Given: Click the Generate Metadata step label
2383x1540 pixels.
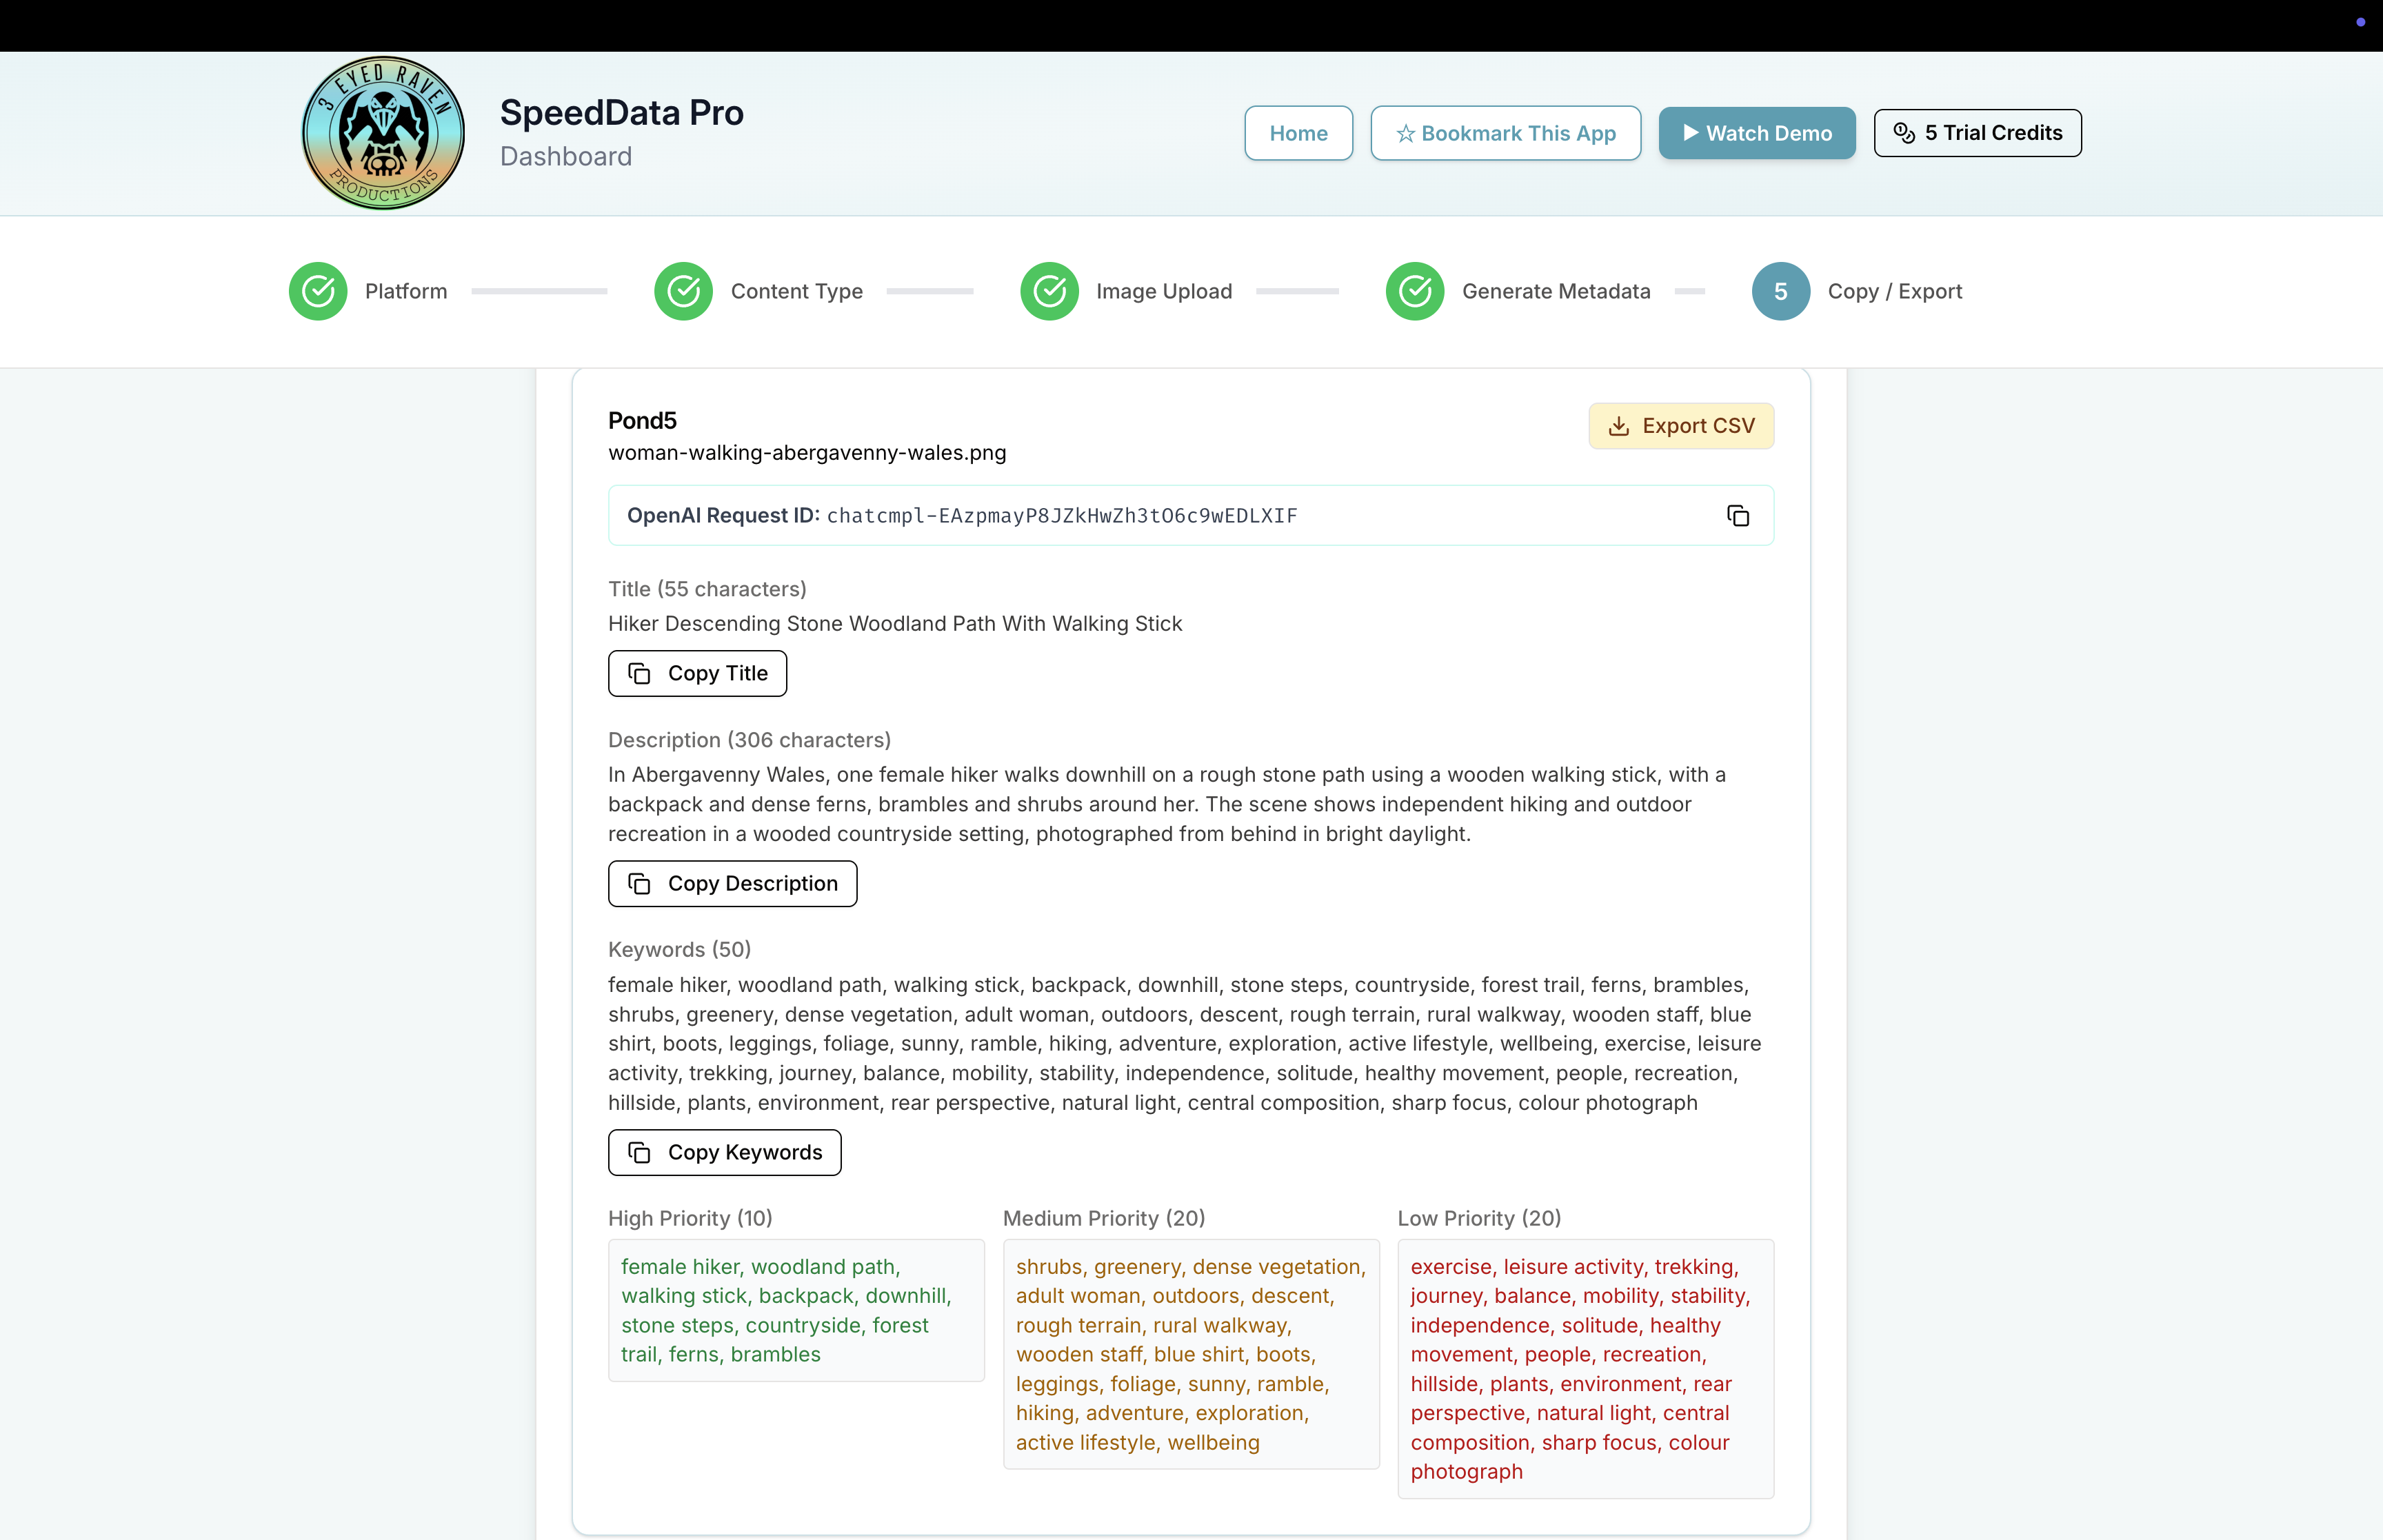Looking at the screenshot, I should click(x=1556, y=292).
